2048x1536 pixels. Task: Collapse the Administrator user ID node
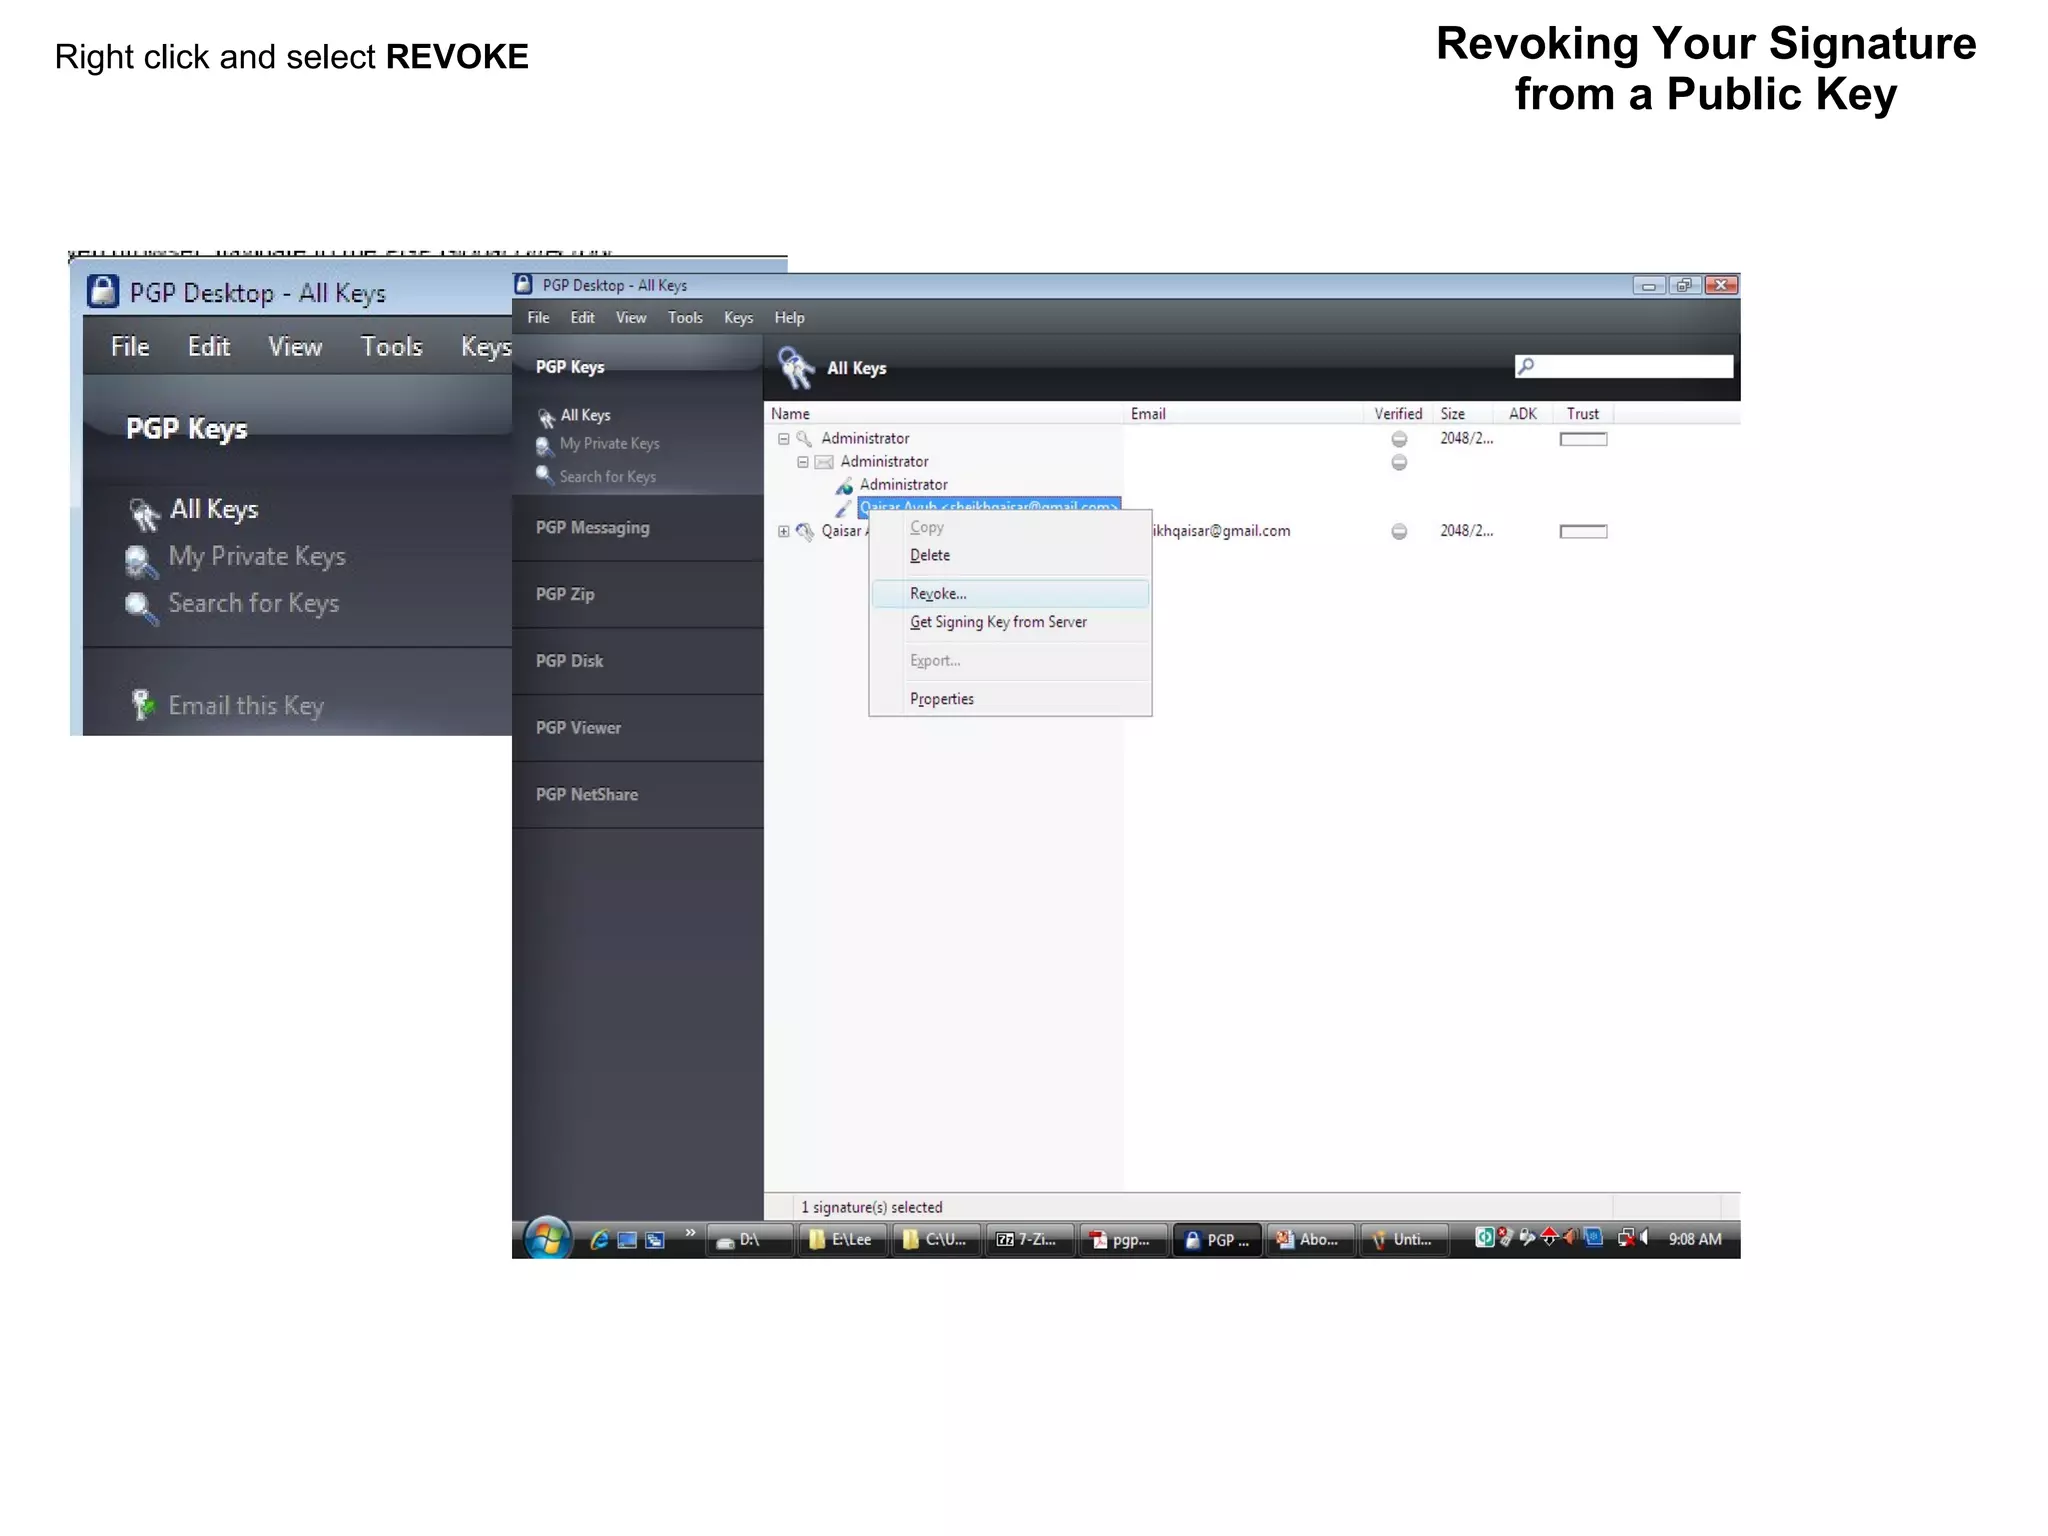click(x=802, y=462)
